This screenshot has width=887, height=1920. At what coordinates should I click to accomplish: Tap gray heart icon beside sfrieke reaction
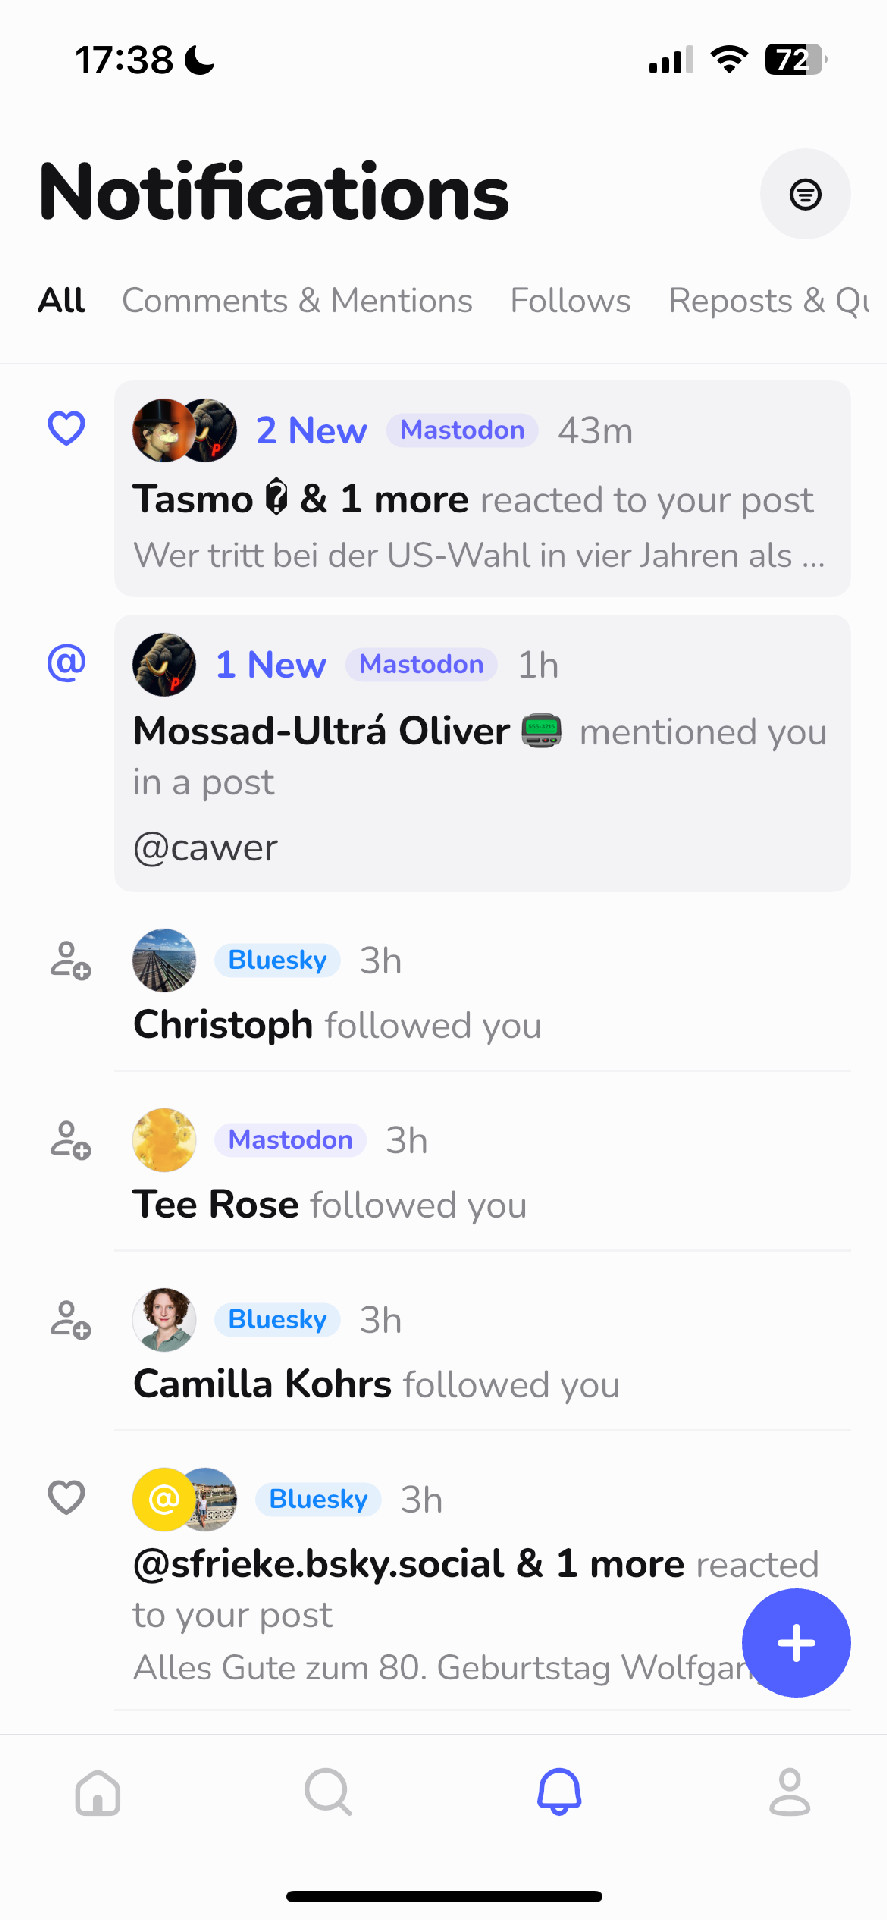(67, 1497)
